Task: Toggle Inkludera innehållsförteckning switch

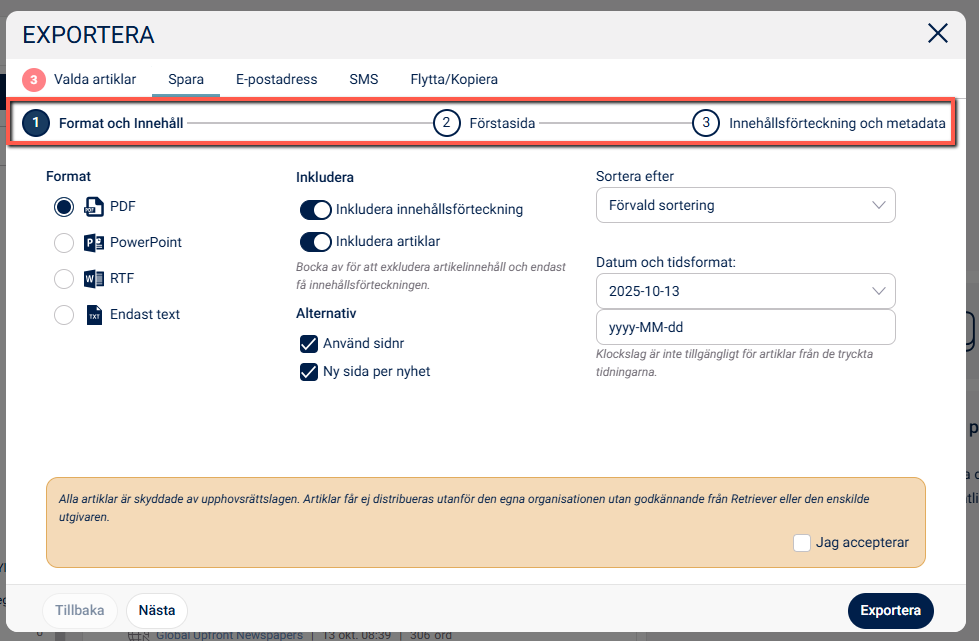Action: [x=315, y=210]
